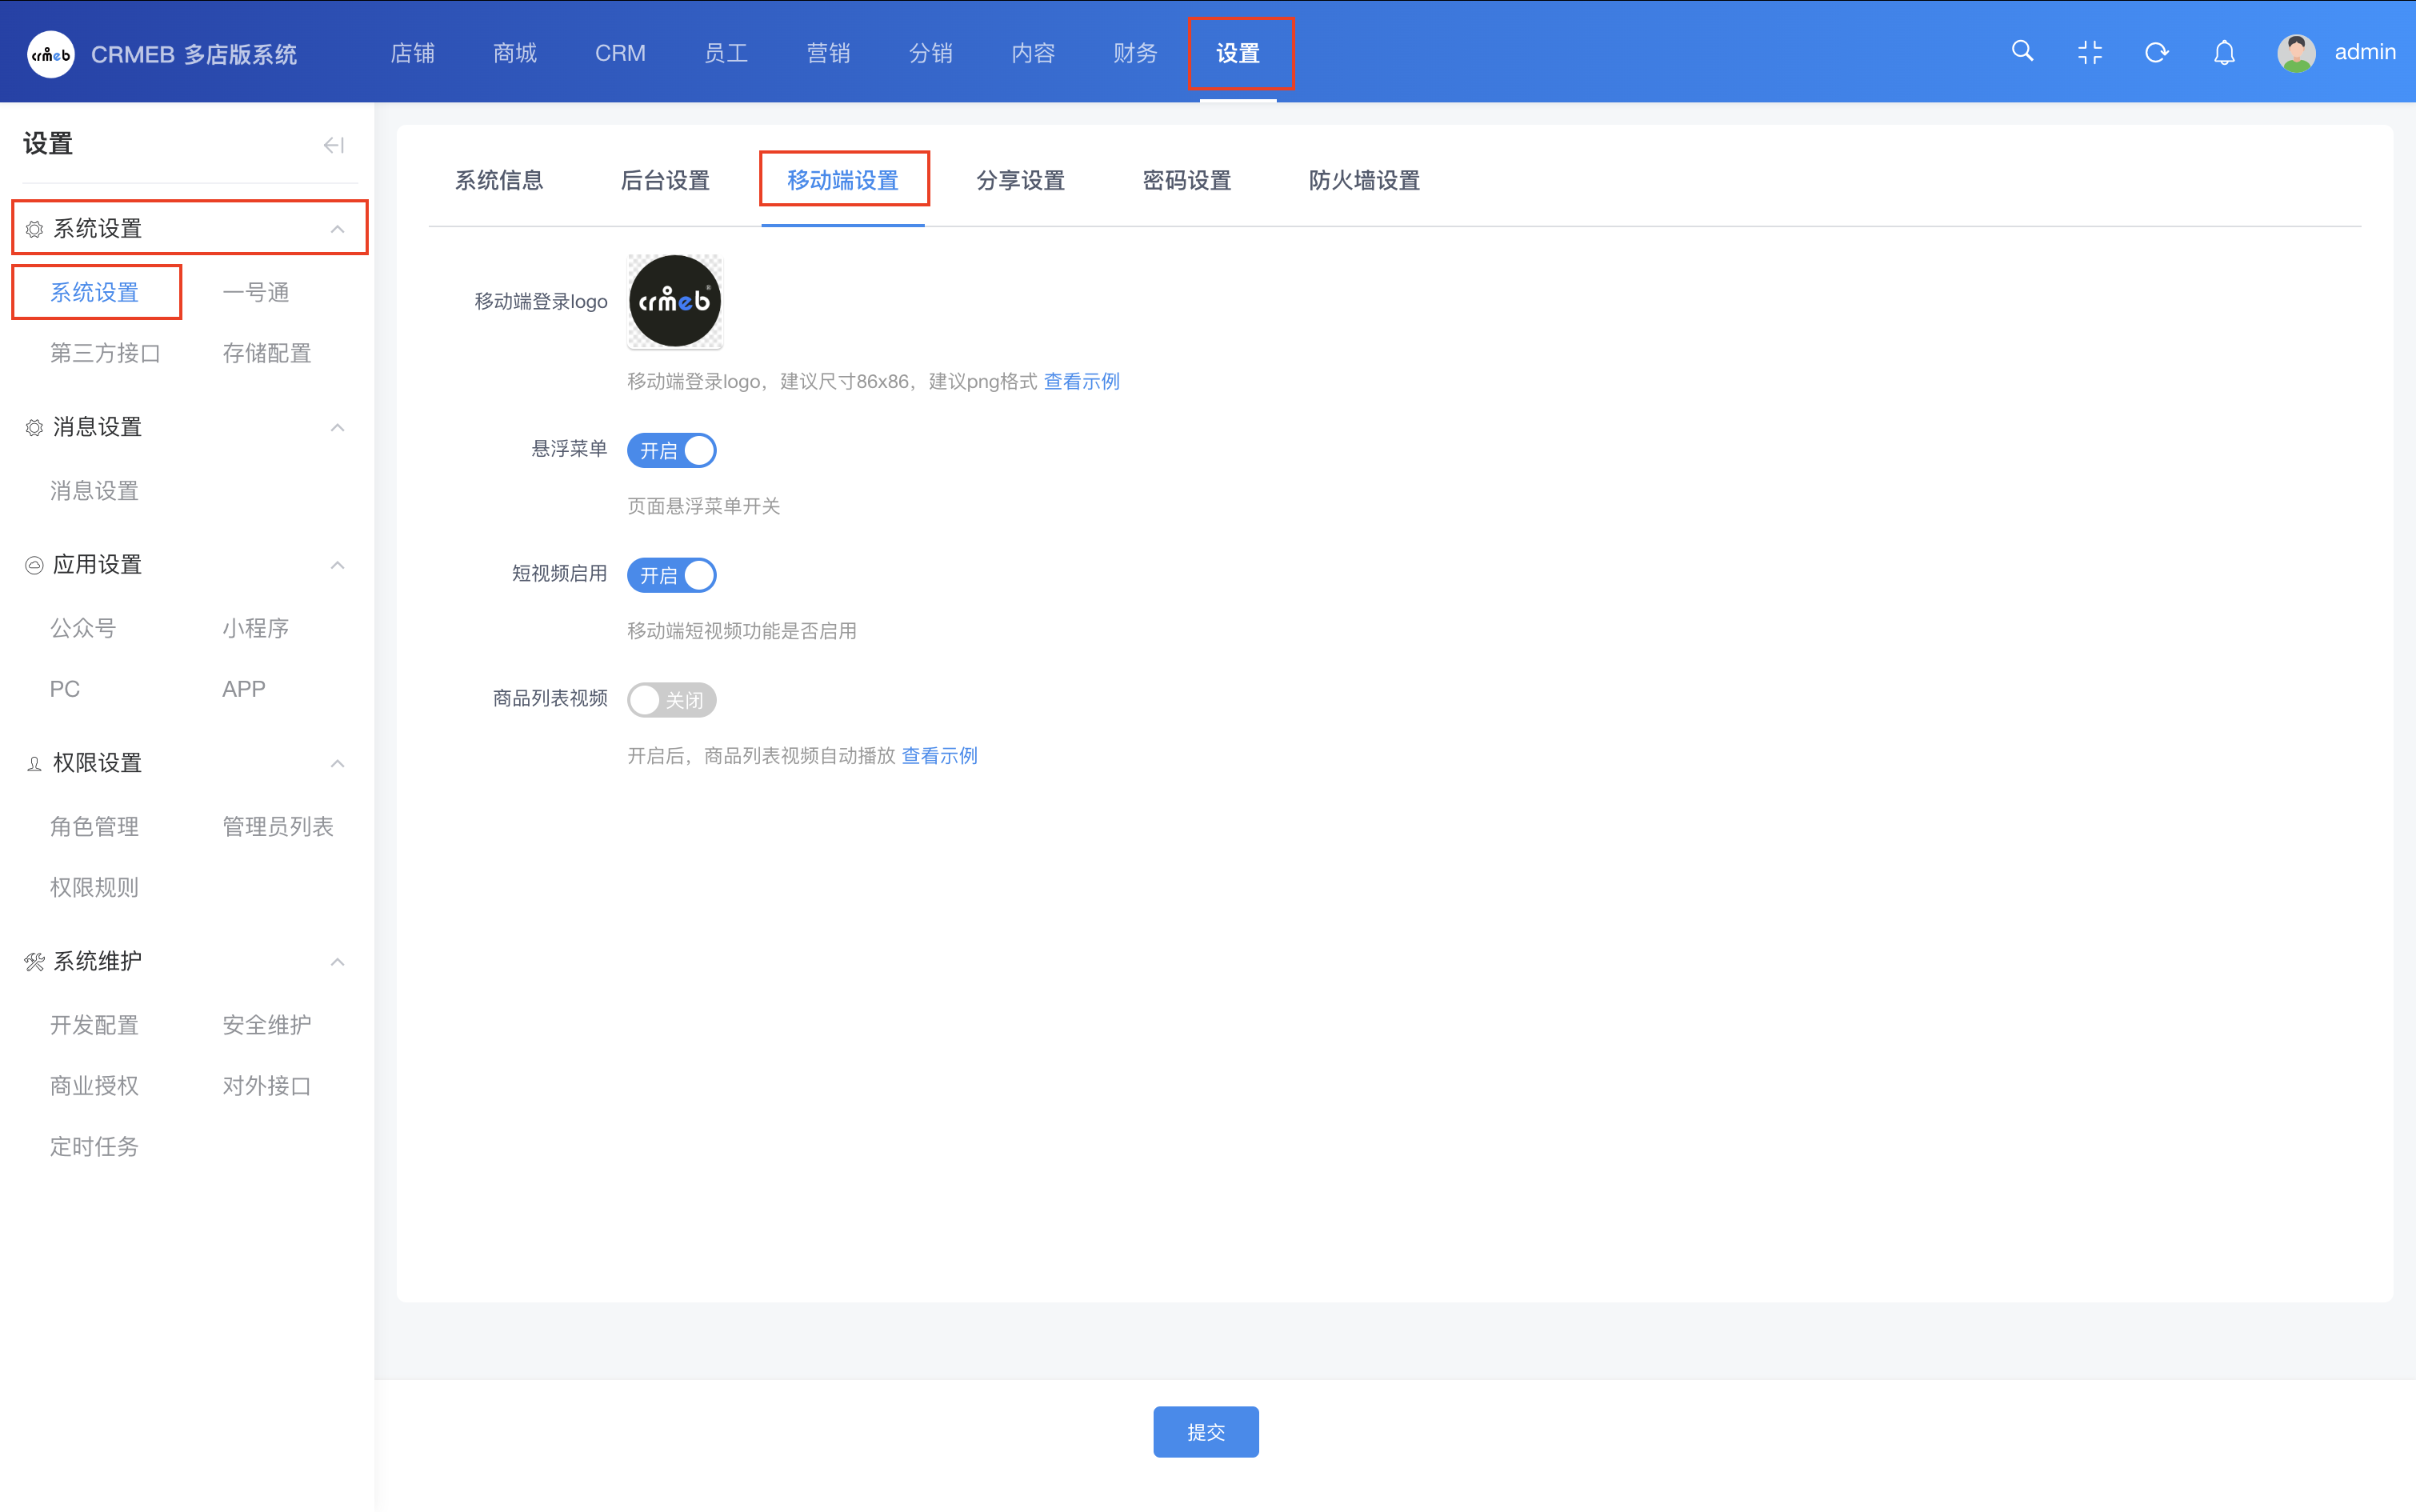Viewport: 2416px width, 1512px height.
Task: Open 开发配置 in sidebar
Action: click(x=94, y=1025)
